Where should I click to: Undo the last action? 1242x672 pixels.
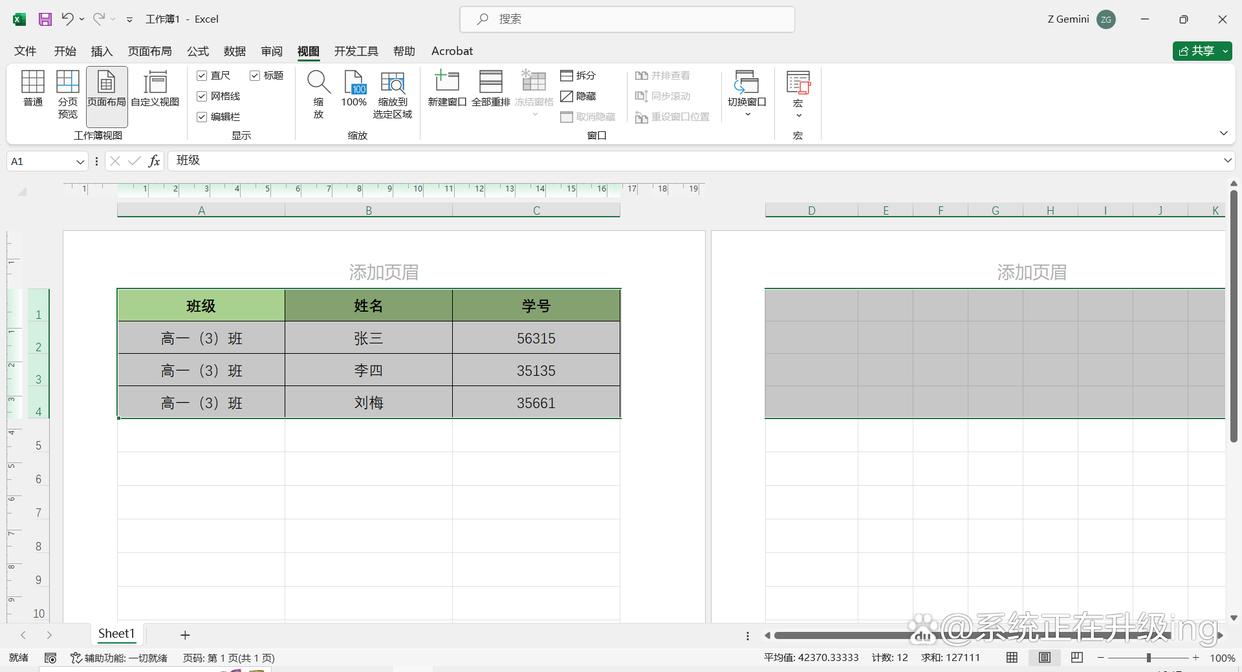pyautogui.click(x=67, y=19)
